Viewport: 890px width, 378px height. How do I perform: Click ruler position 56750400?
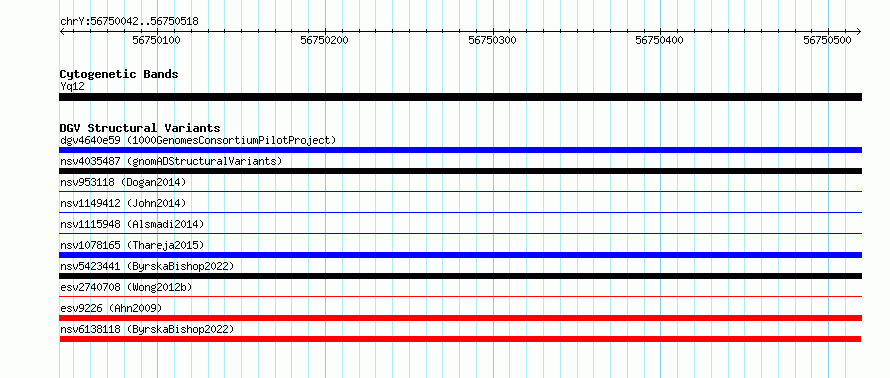pos(660,40)
